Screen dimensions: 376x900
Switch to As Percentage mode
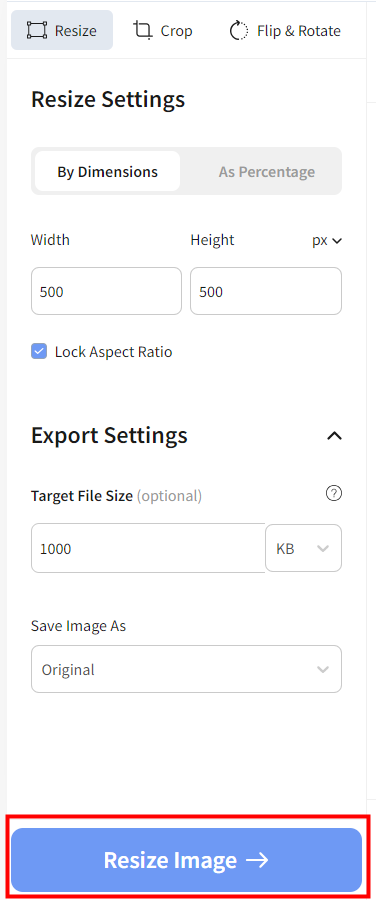pyautogui.click(x=266, y=171)
